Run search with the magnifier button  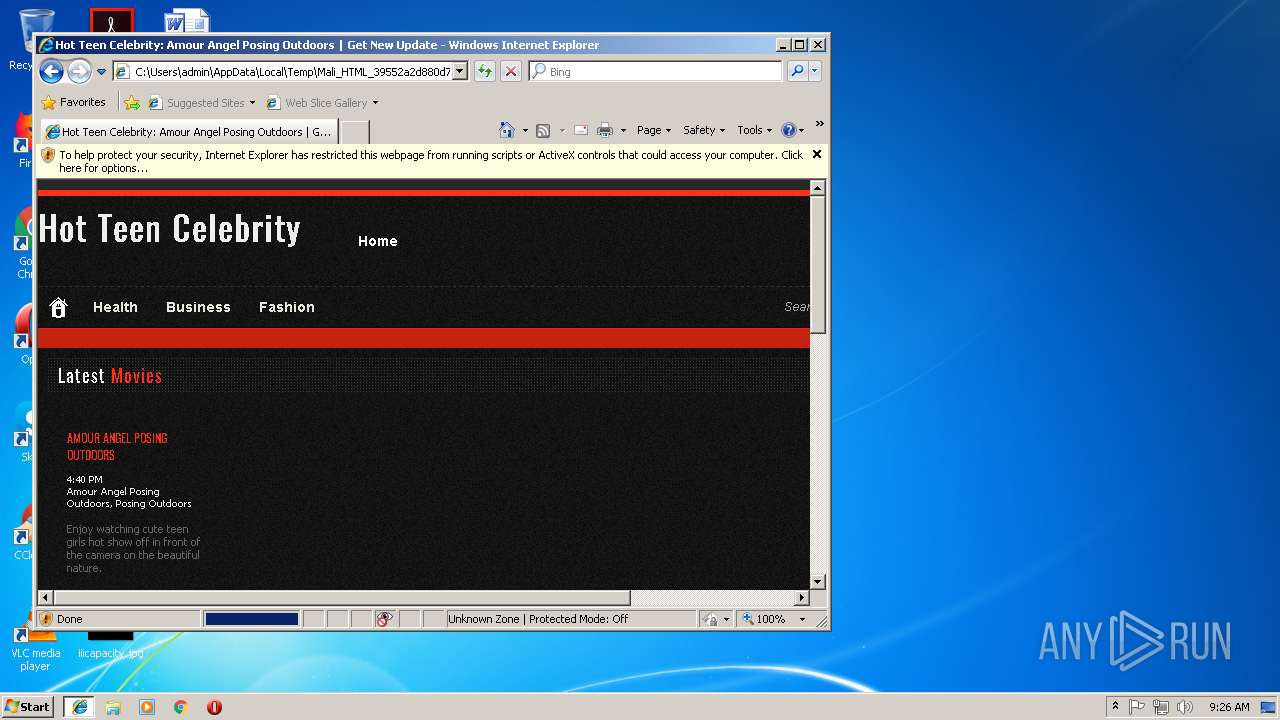[797, 71]
